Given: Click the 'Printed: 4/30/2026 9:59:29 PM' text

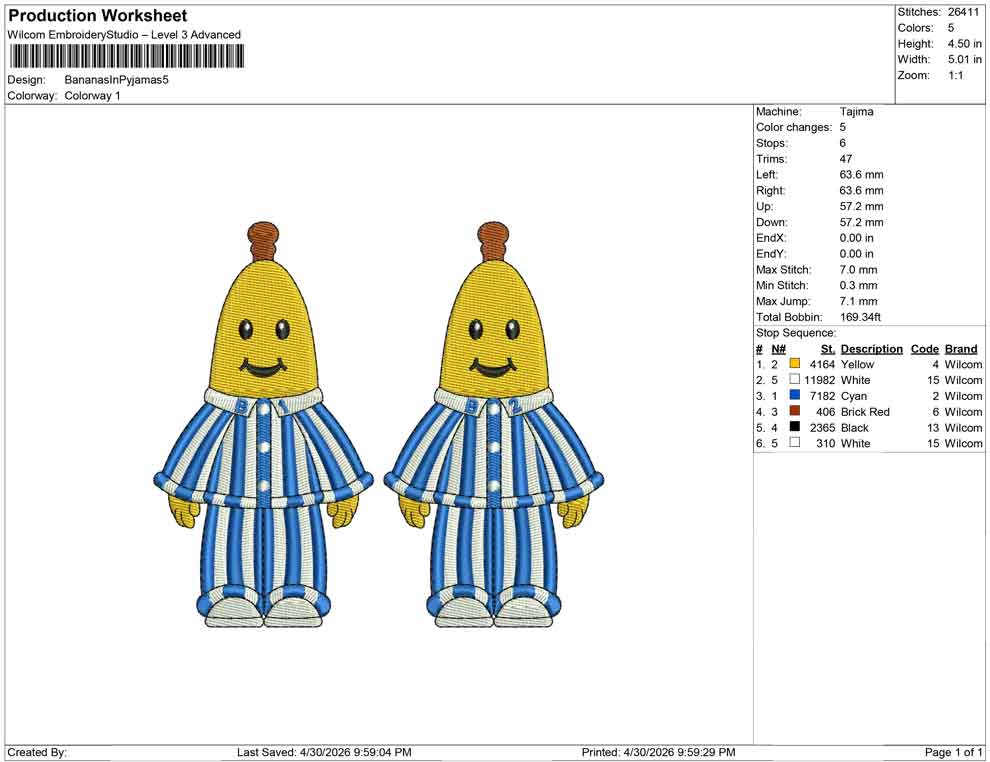Looking at the screenshot, I should tap(659, 752).
